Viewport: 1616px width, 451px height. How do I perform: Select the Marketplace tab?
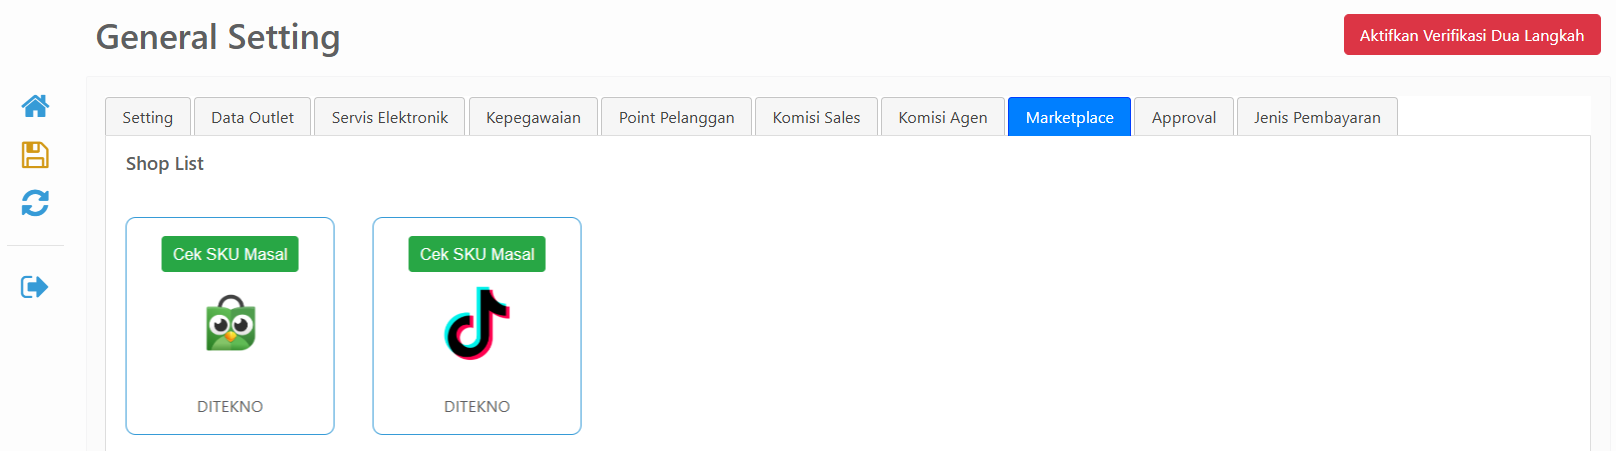(x=1069, y=117)
